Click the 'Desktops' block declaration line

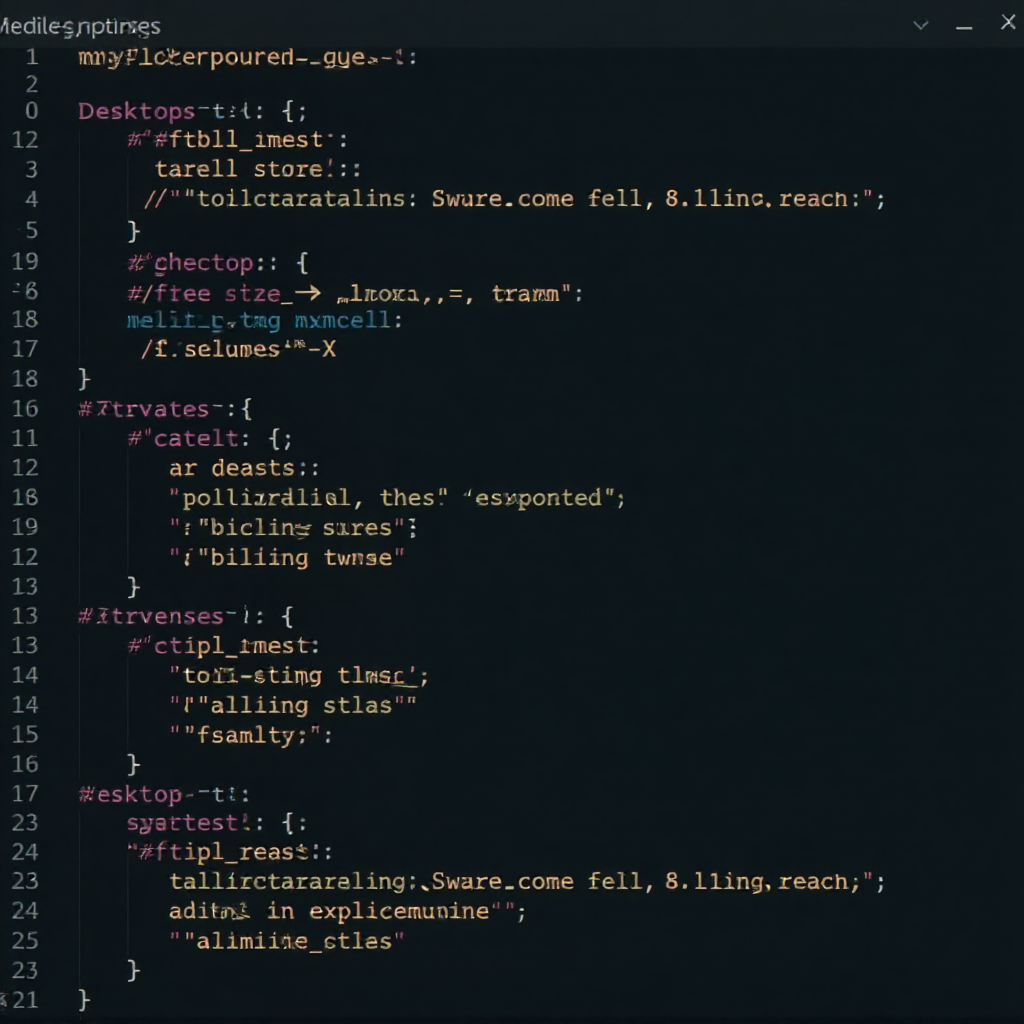pyautogui.click(x=193, y=111)
